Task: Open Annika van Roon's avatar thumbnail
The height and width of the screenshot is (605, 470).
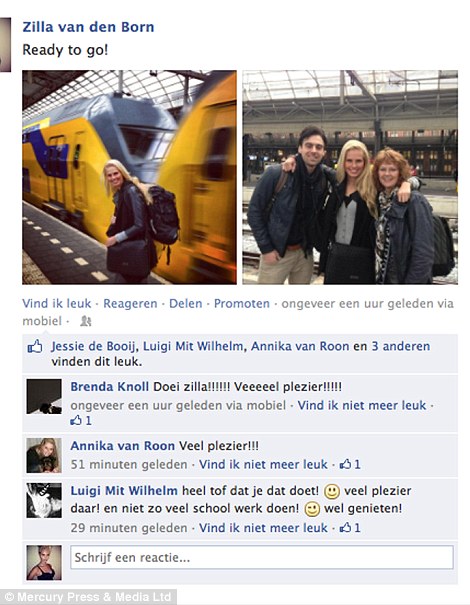Action: point(44,455)
